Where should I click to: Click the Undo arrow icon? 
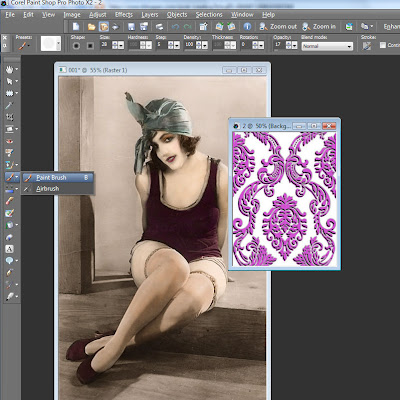175,26
